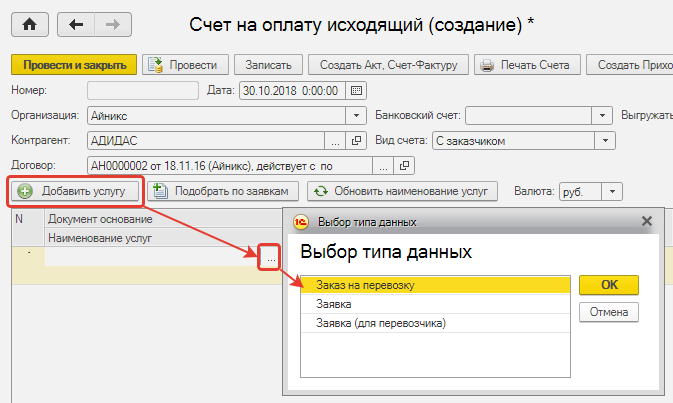
Task: Confirm selection with OK button
Action: (x=609, y=285)
